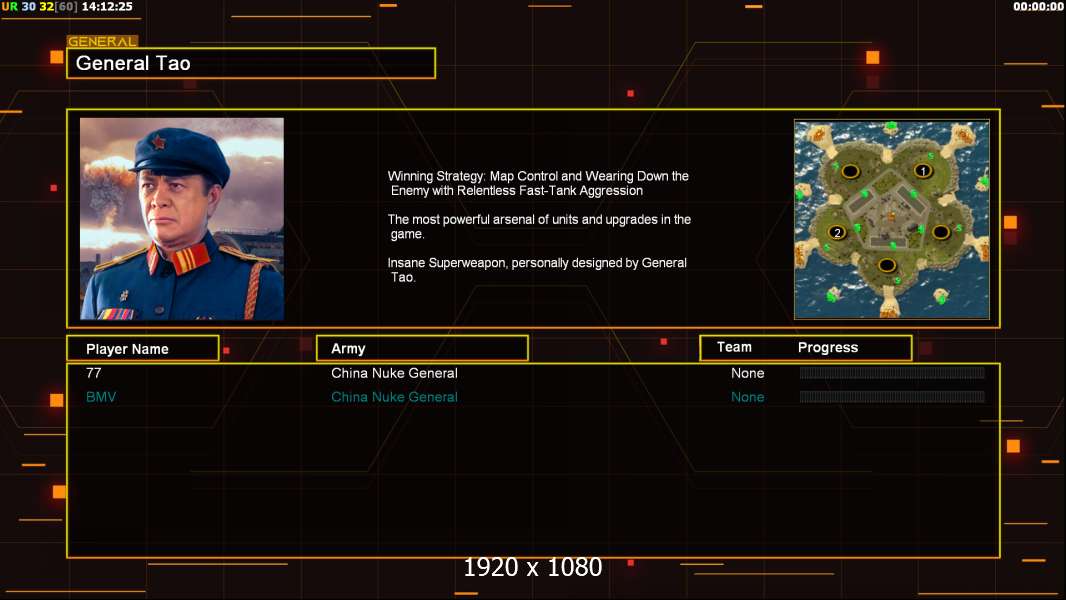Click China Nuke General in 77's row

point(394,373)
